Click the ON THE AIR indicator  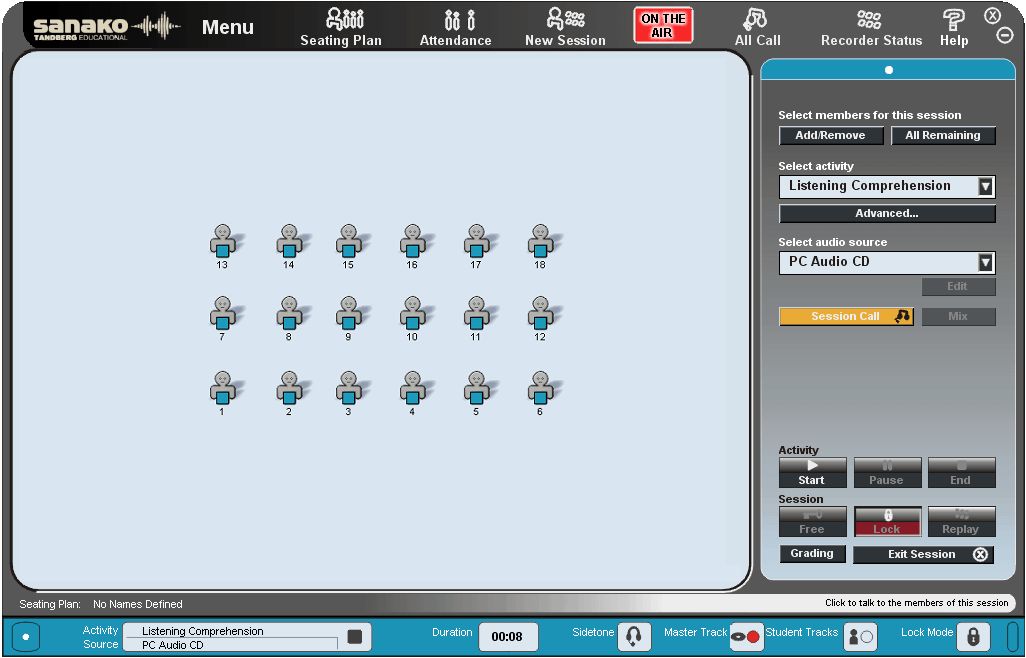point(662,23)
